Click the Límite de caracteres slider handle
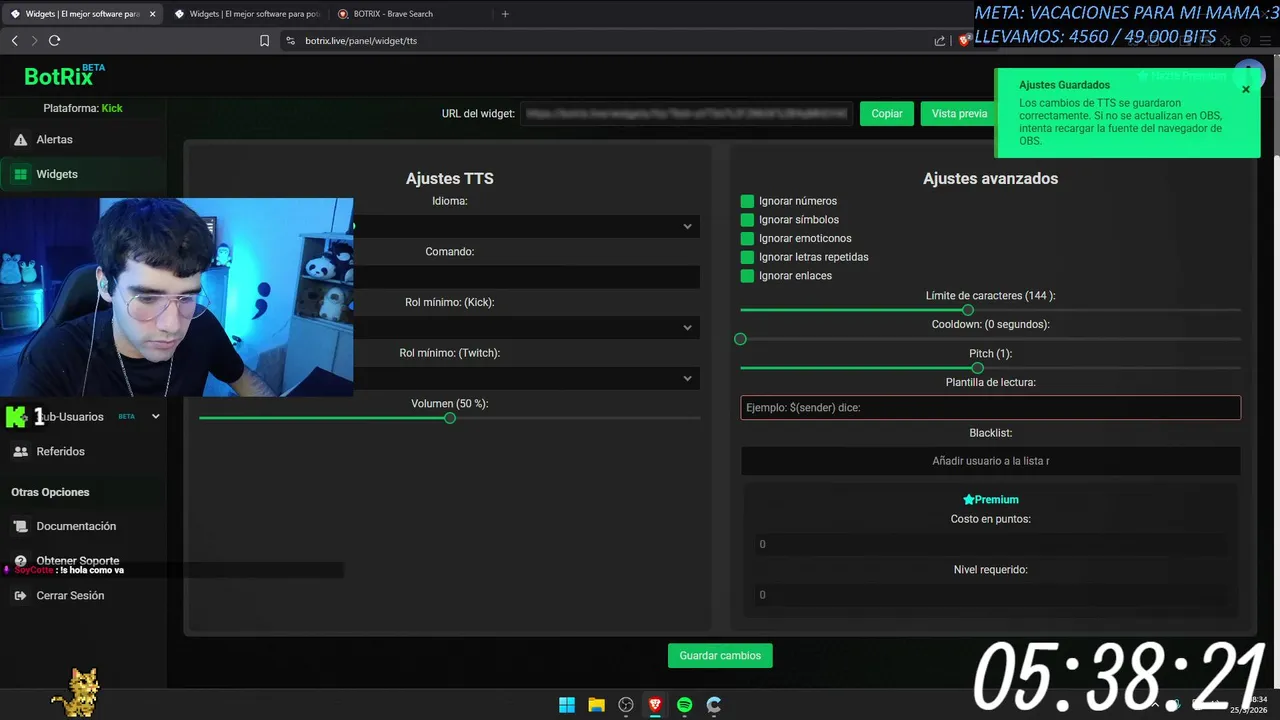This screenshot has width=1280, height=720. tap(968, 310)
